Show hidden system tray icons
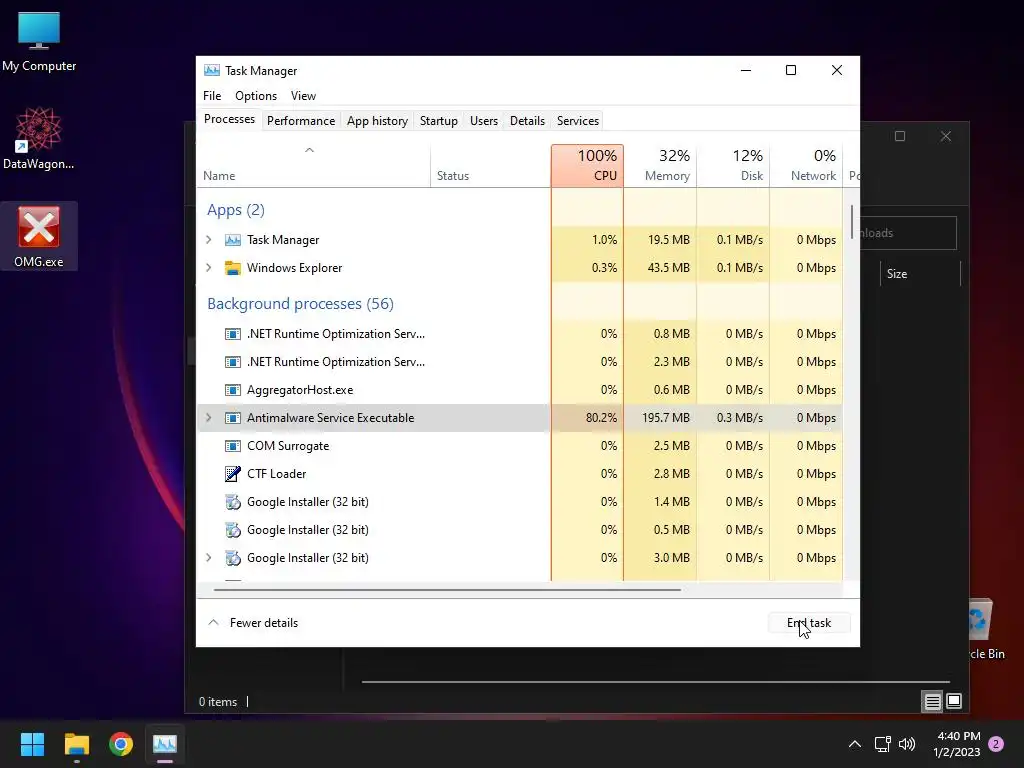This screenshot has height=768, width=1024. click(854, 744)
